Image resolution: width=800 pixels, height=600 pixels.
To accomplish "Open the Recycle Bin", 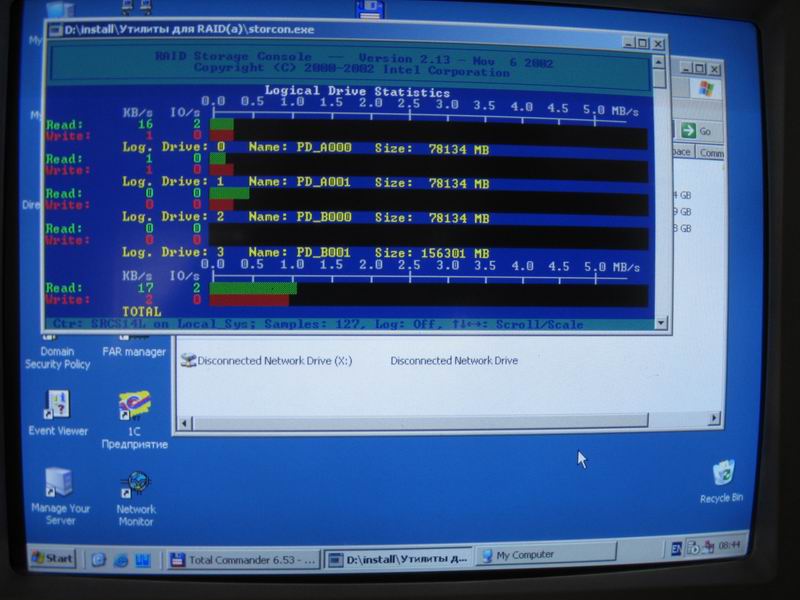I will click(722, 481).
